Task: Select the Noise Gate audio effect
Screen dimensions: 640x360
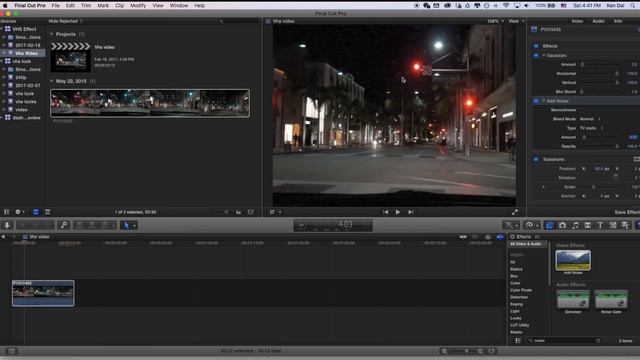Action: 611,300
